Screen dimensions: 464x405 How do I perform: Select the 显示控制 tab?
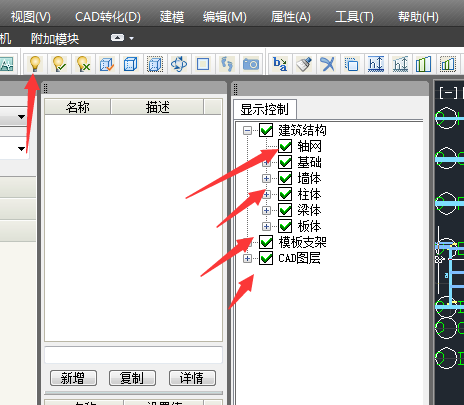[265, 109]
